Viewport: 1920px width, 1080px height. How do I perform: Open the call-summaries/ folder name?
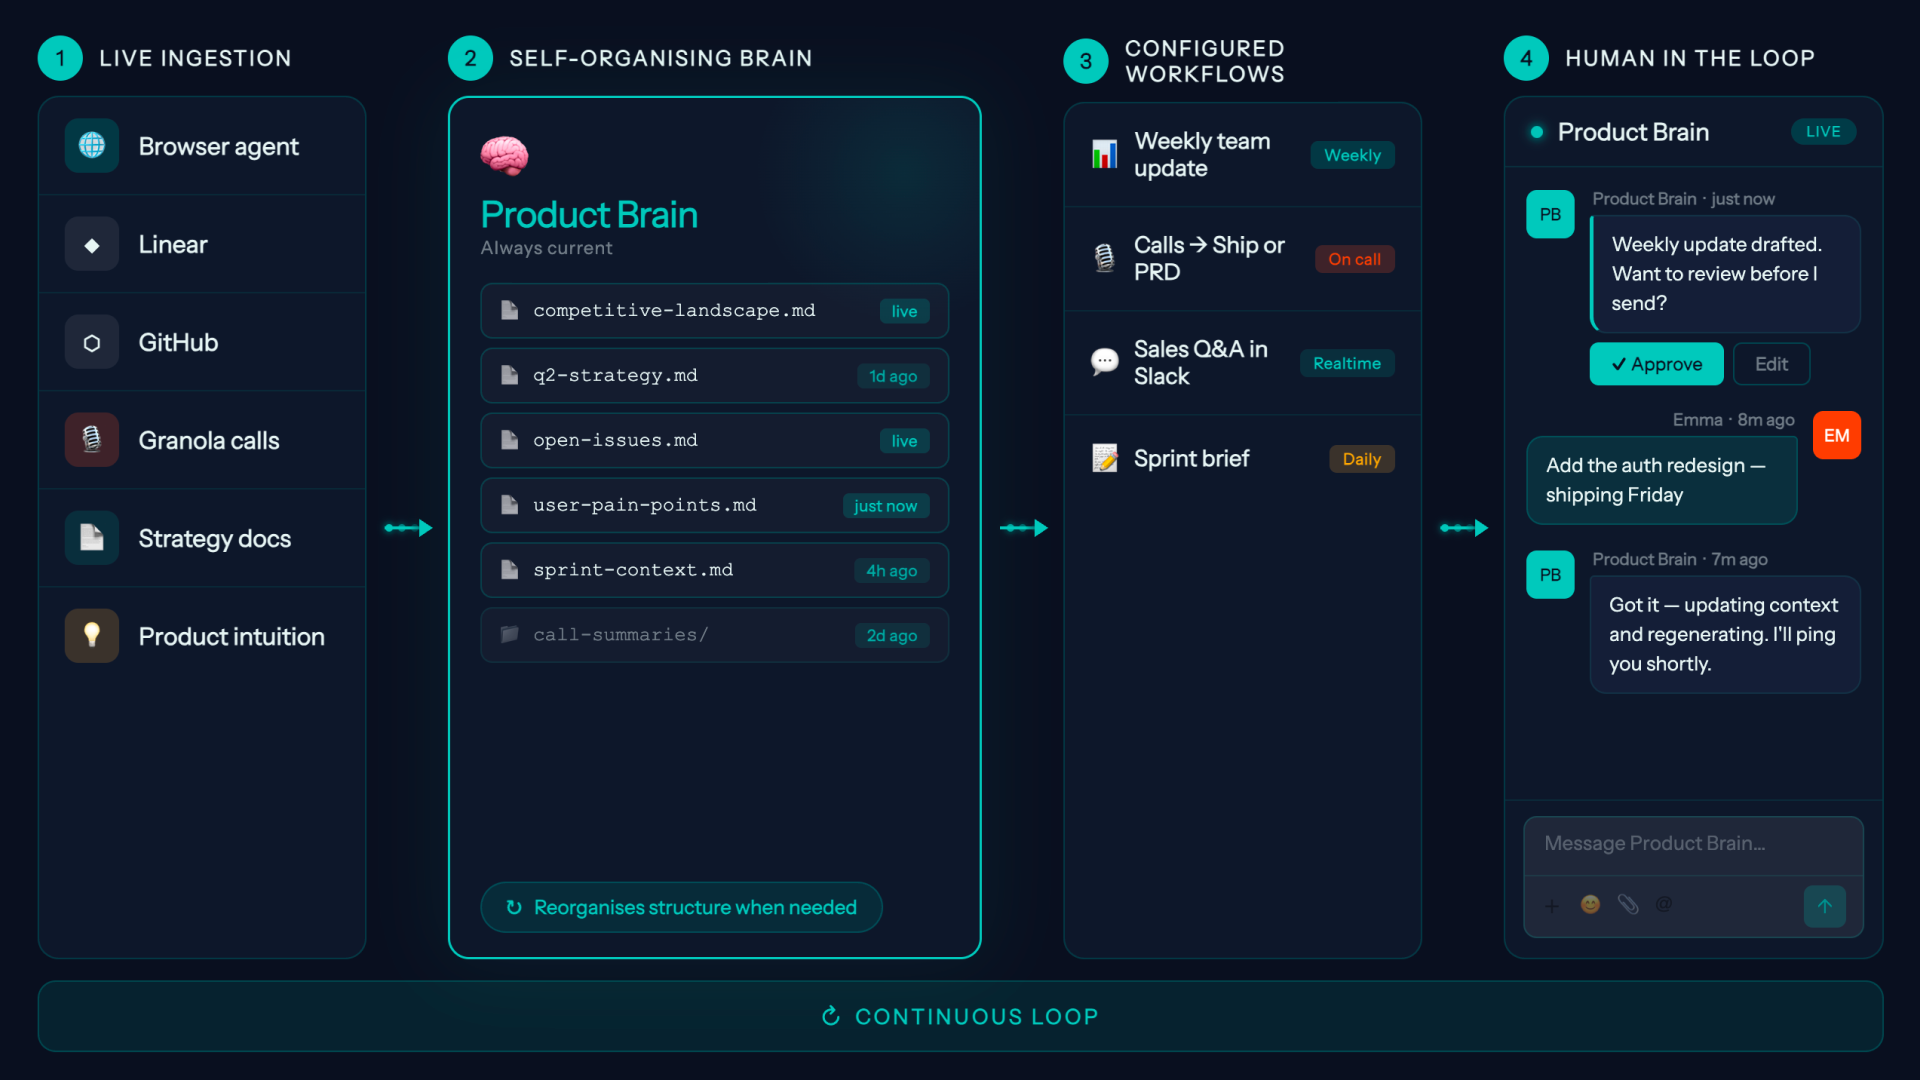coord(620,634)
